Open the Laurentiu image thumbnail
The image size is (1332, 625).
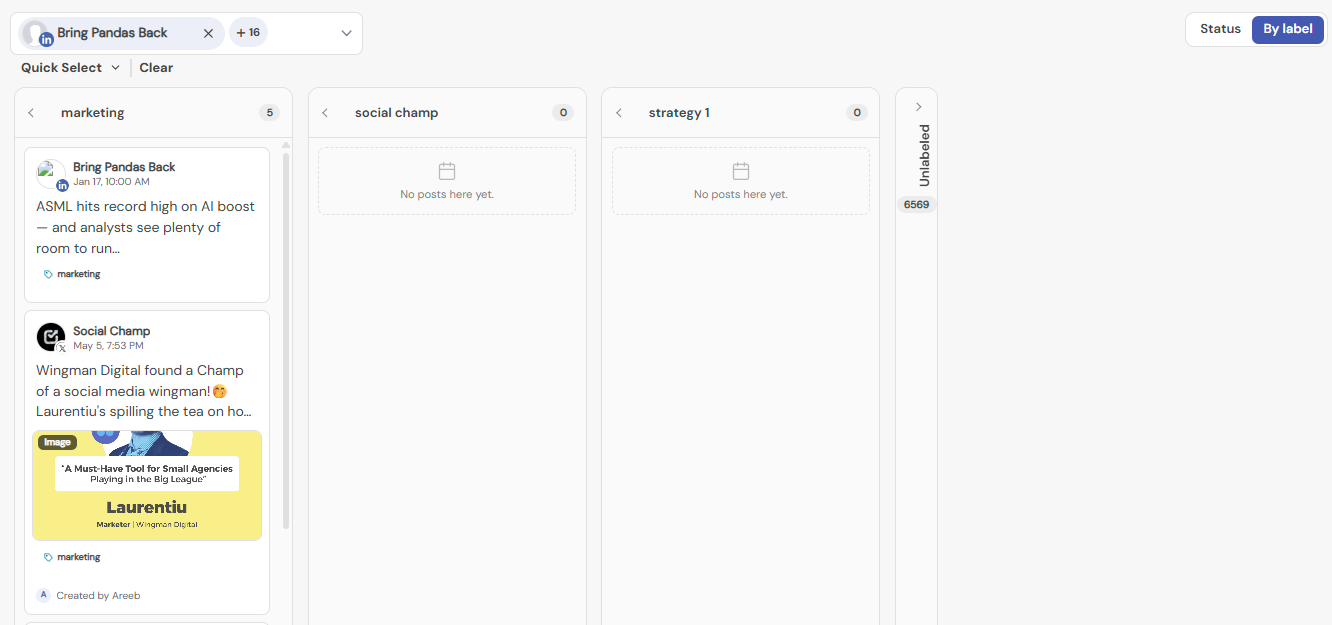(147, 485)
